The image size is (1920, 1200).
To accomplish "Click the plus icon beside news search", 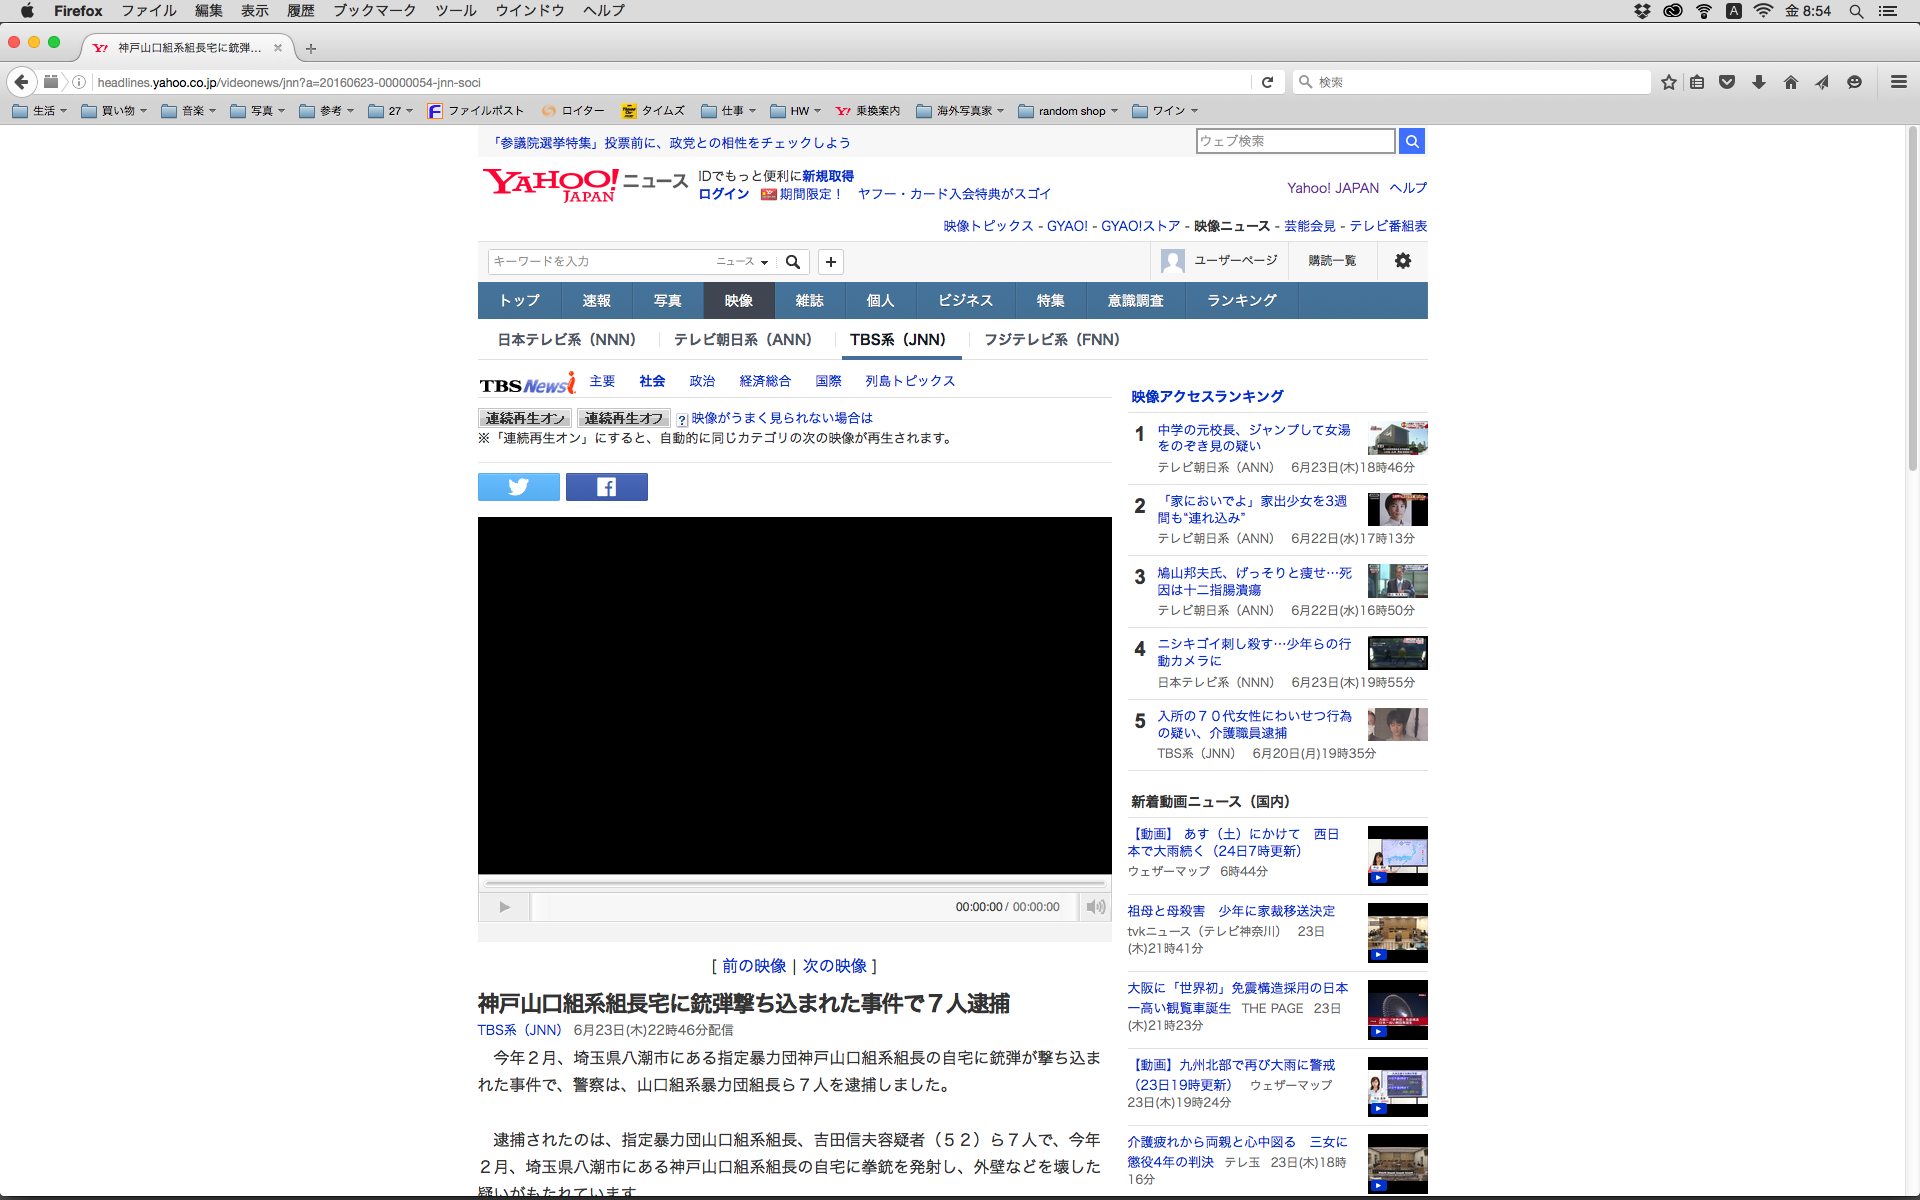I will (830, 262).
